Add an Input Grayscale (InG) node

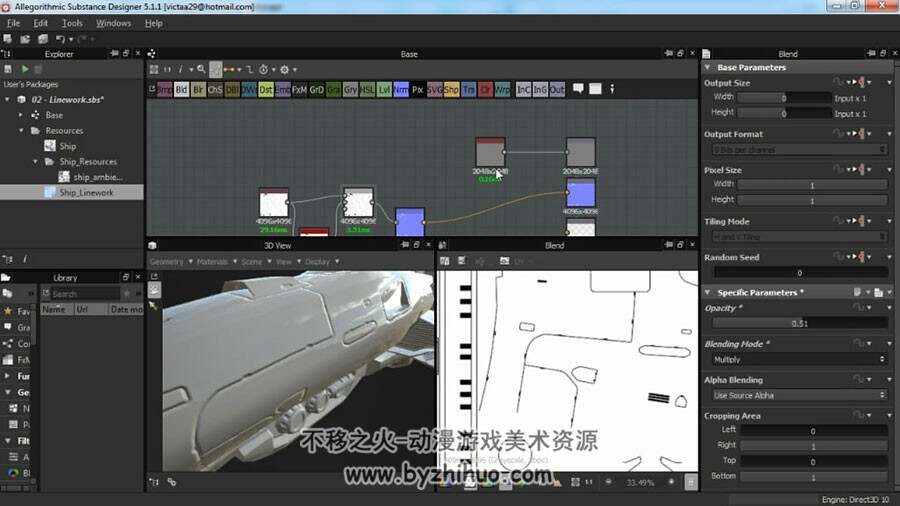(540, 89)
